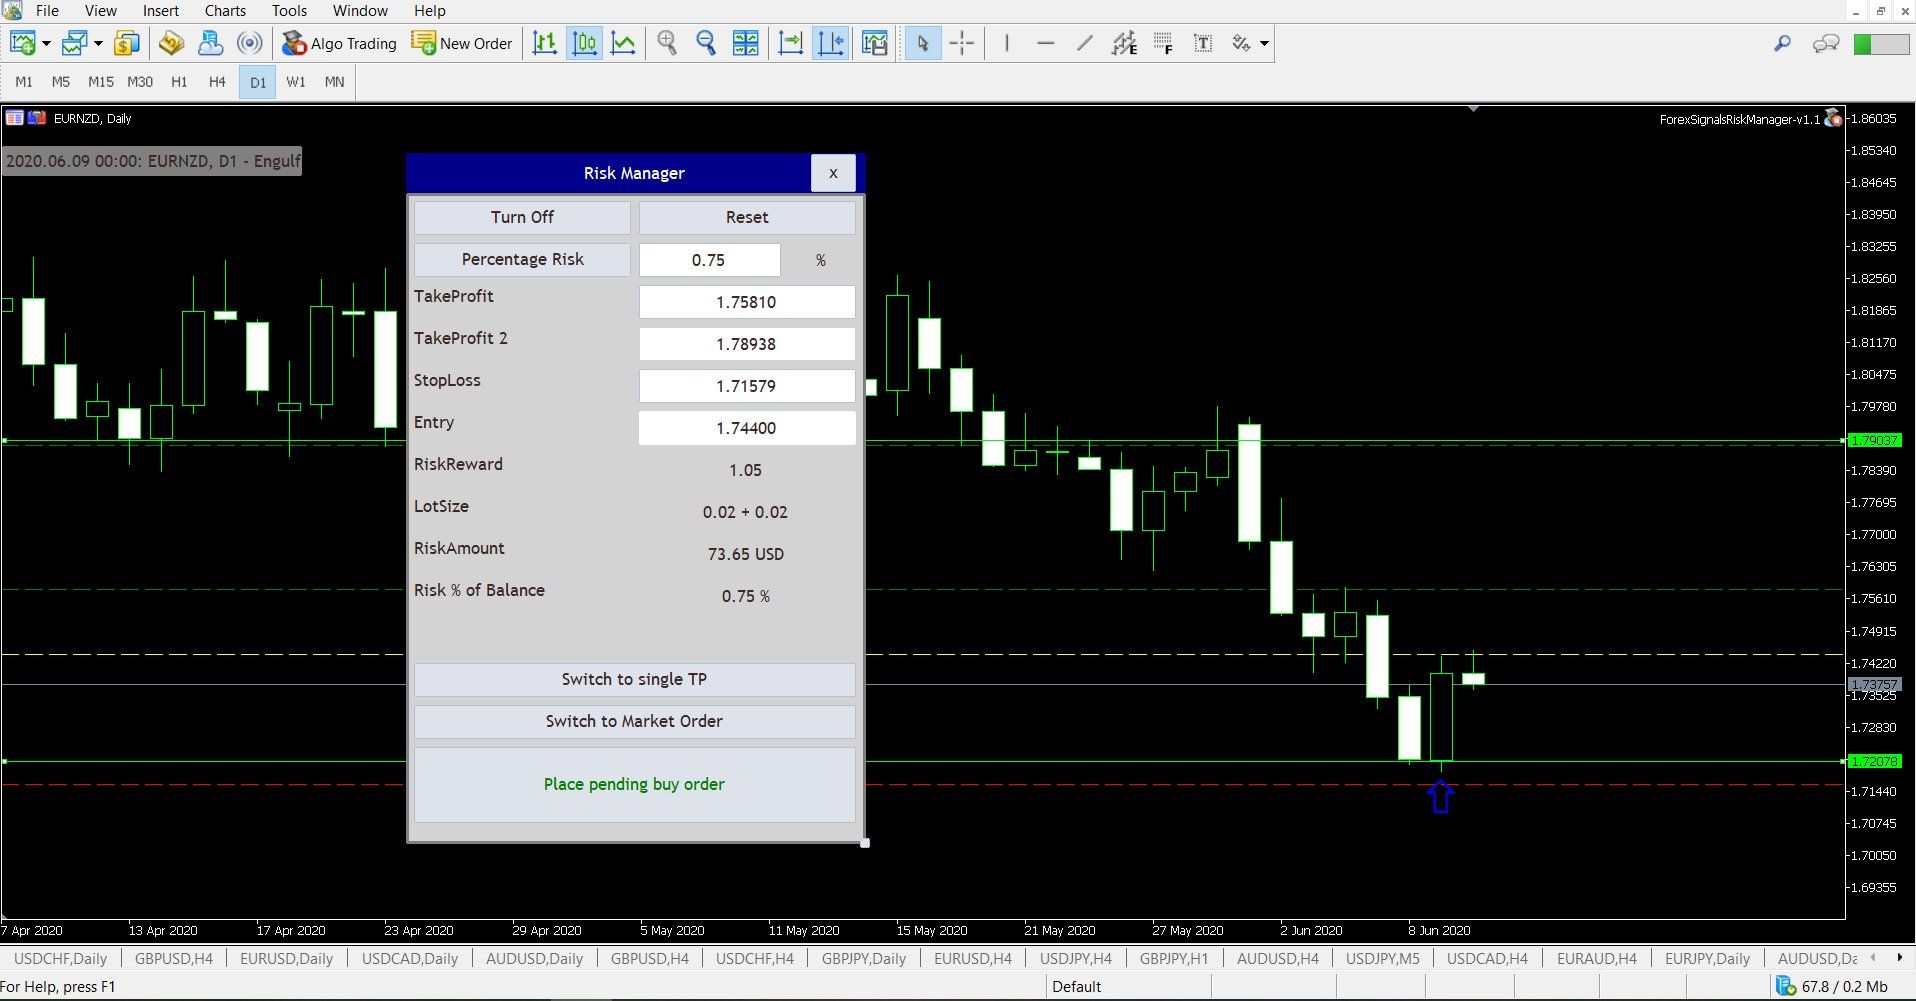Switch chart to bar chart
Image resolution: width=1916 pixels, height=1001 pixels.
click(x=545, y=43)
